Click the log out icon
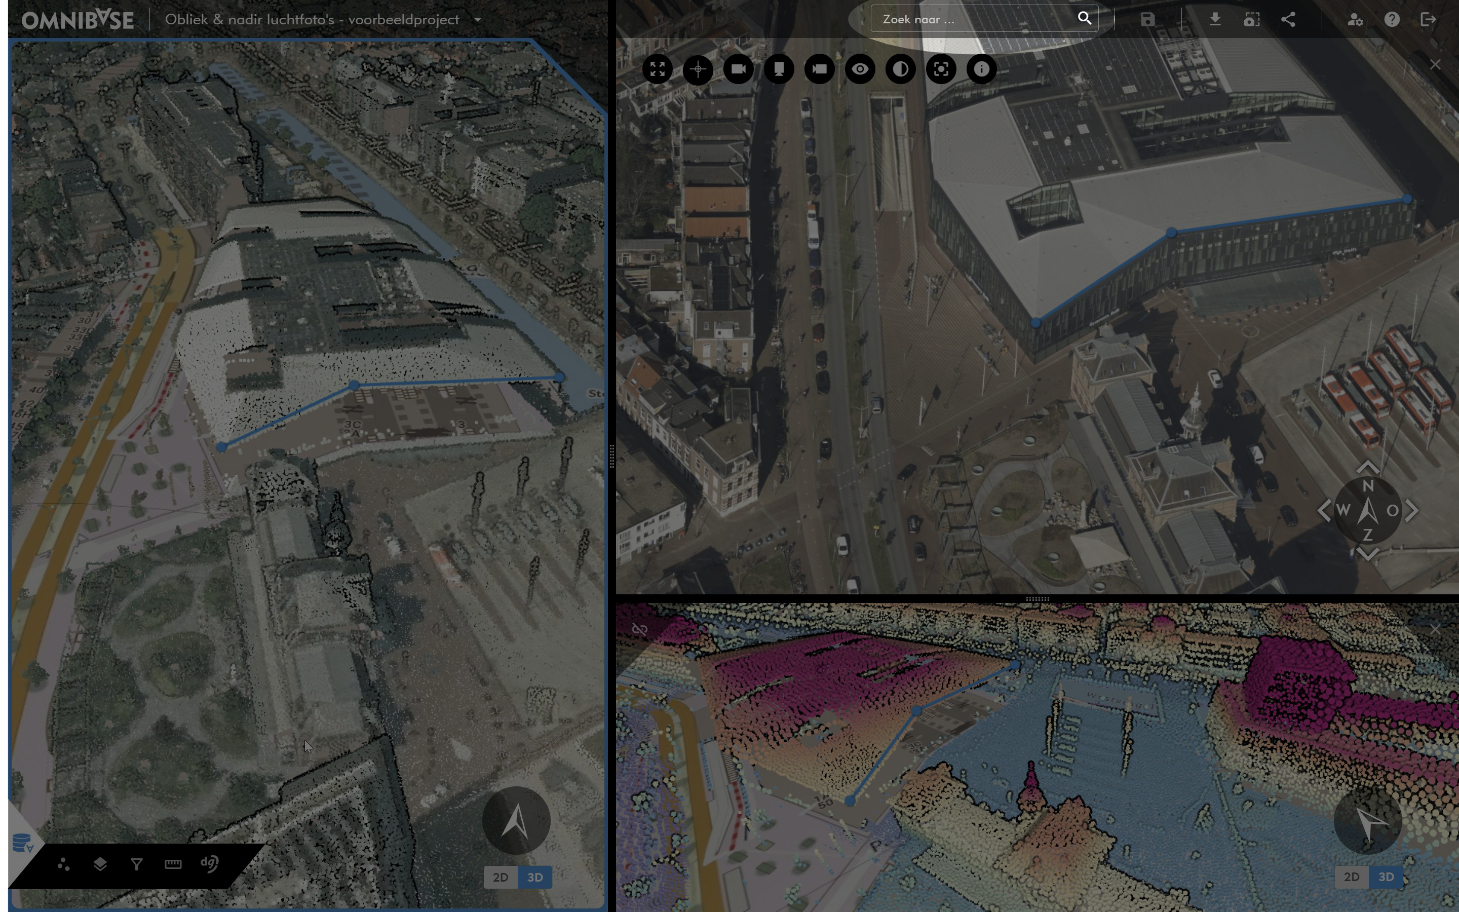 point(1428,19)
